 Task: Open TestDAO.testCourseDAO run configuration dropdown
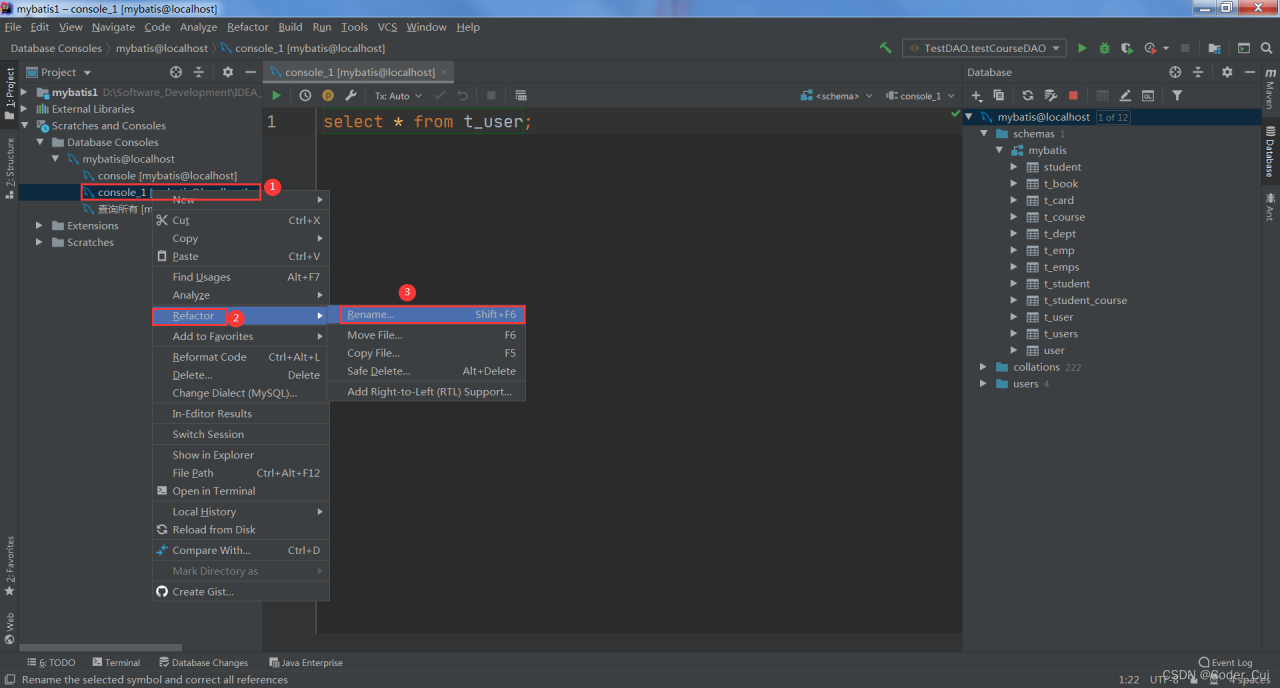click(x=984, y=48)
